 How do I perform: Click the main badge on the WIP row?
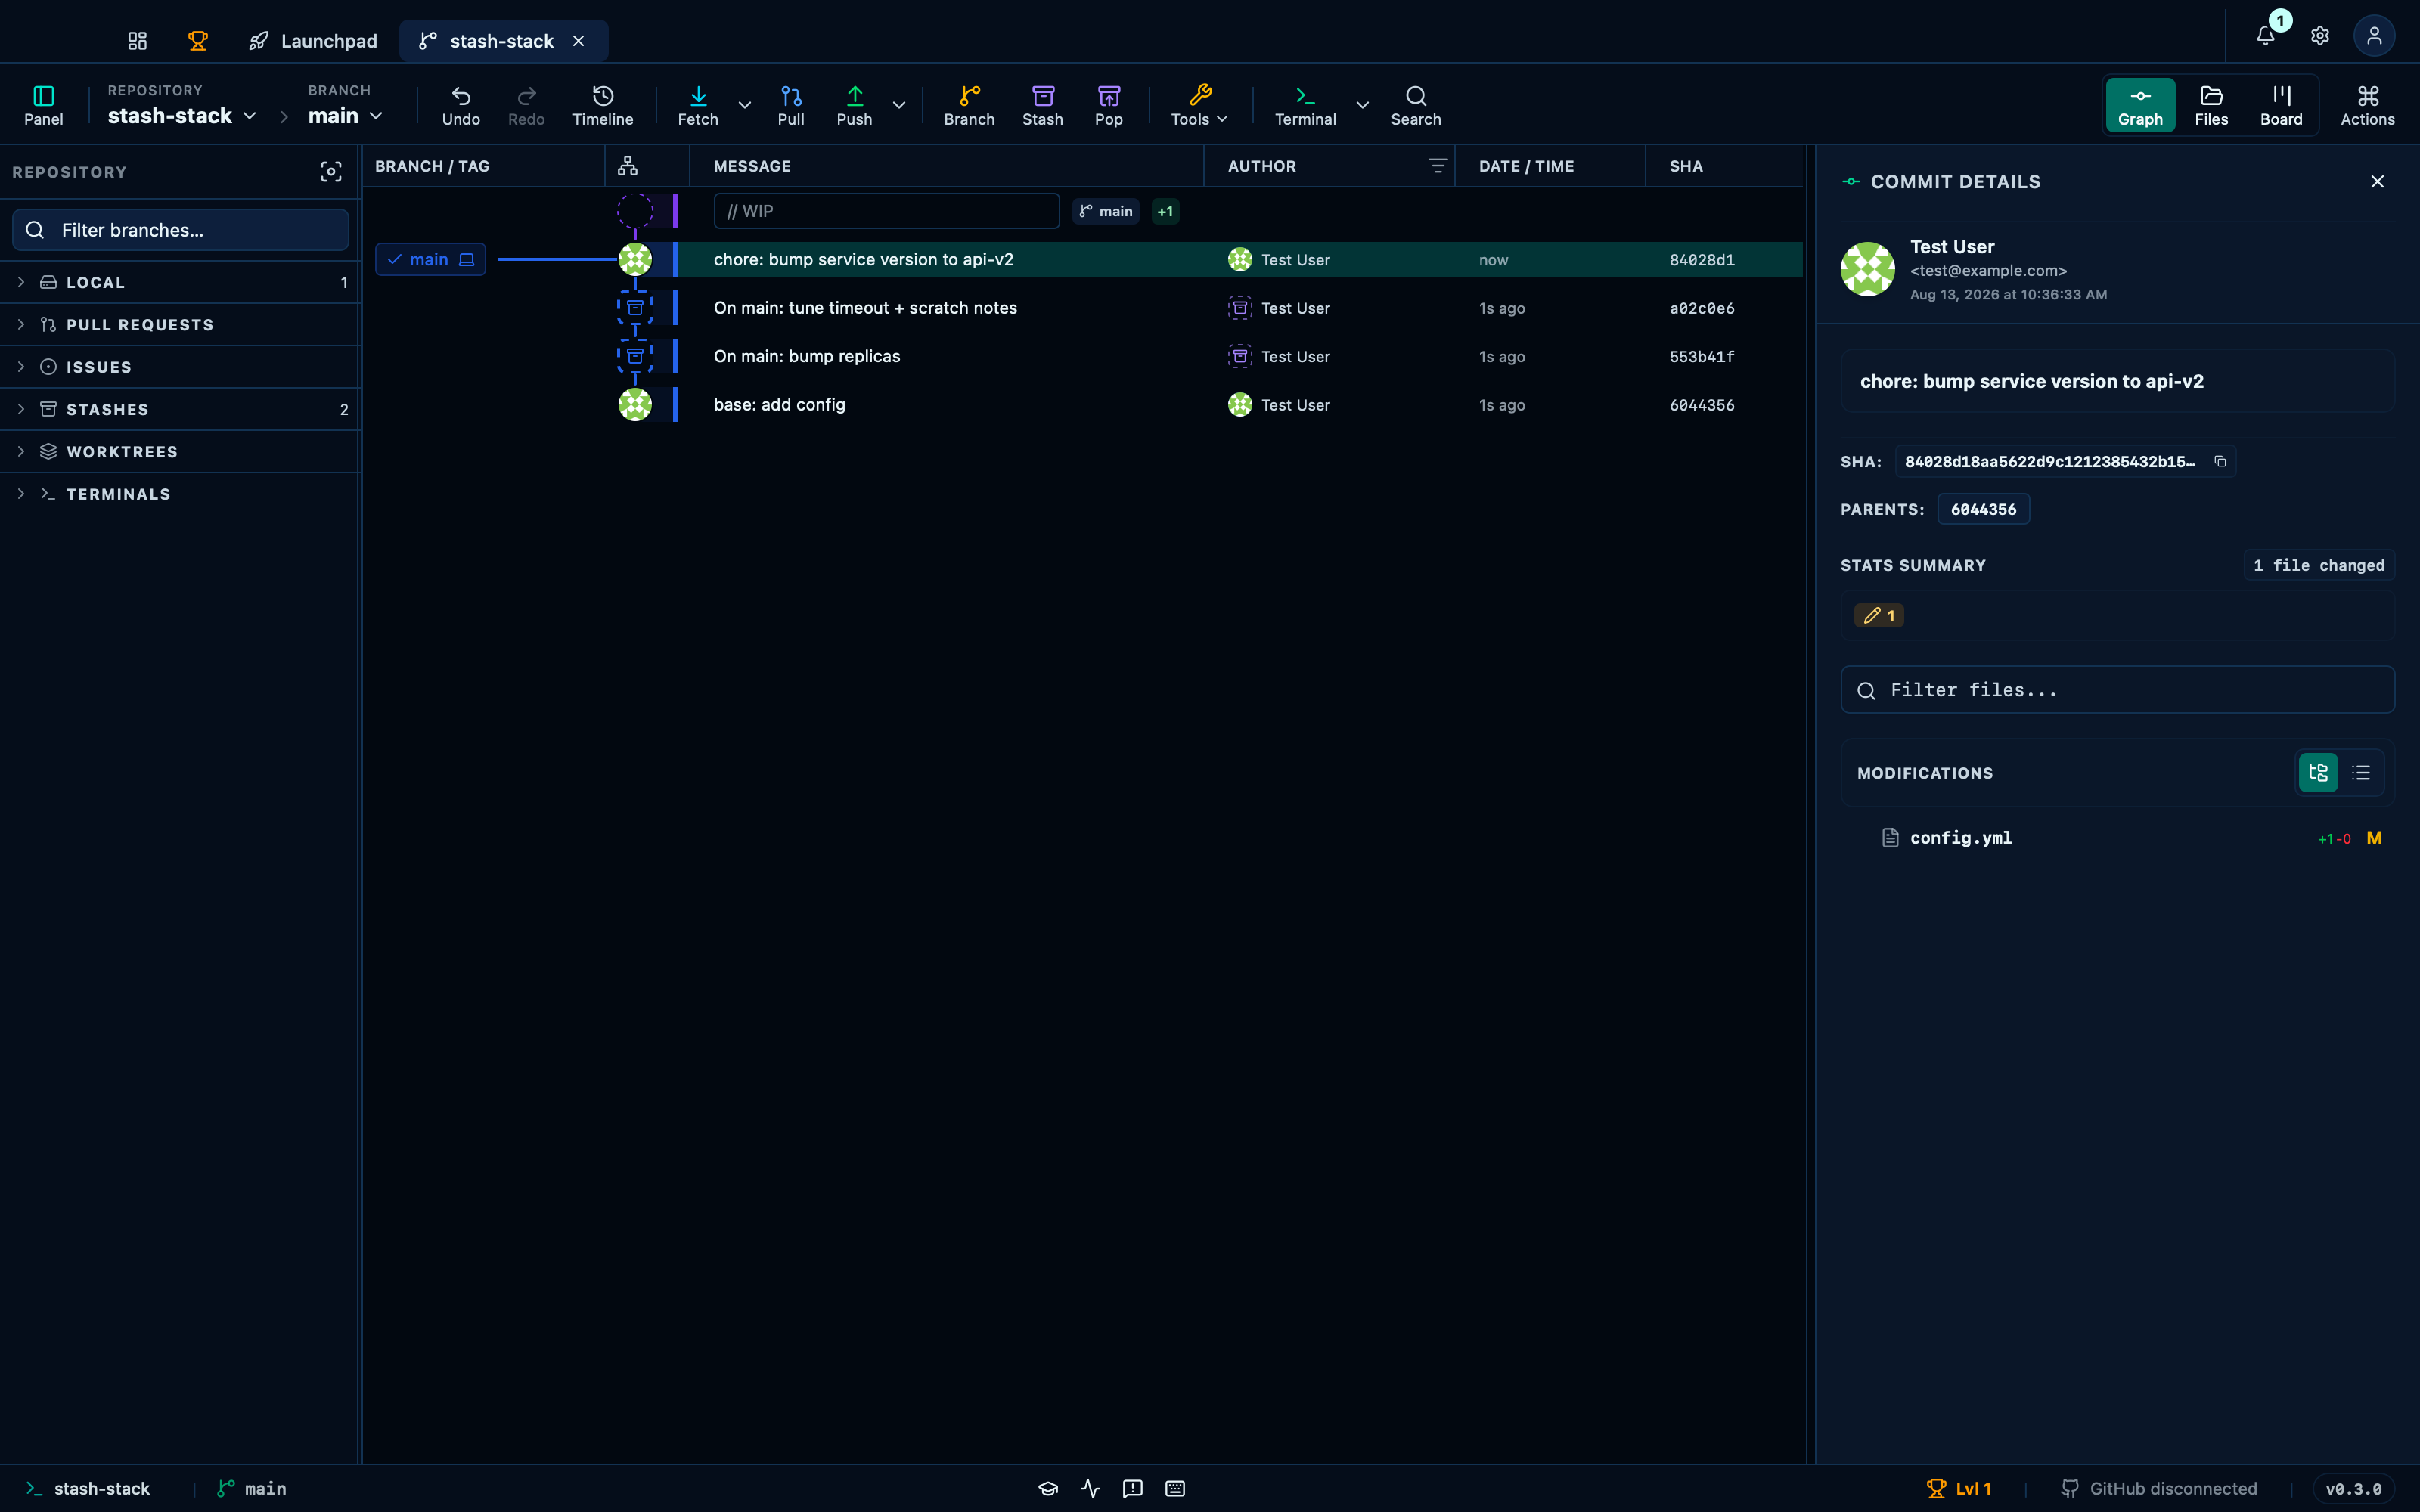click(1105, 211)
